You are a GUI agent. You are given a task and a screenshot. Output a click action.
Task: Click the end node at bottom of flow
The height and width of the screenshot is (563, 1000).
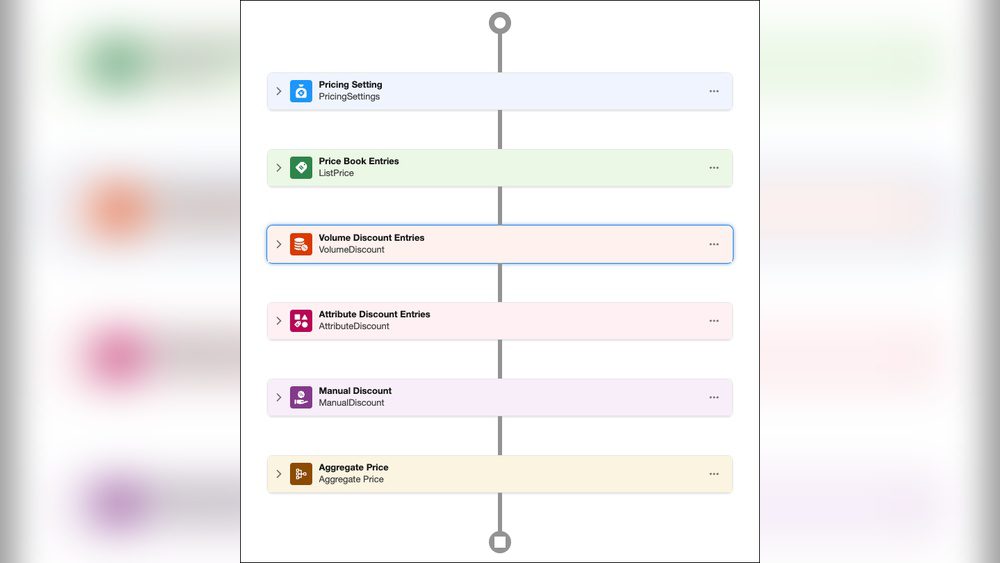[500, 542]
